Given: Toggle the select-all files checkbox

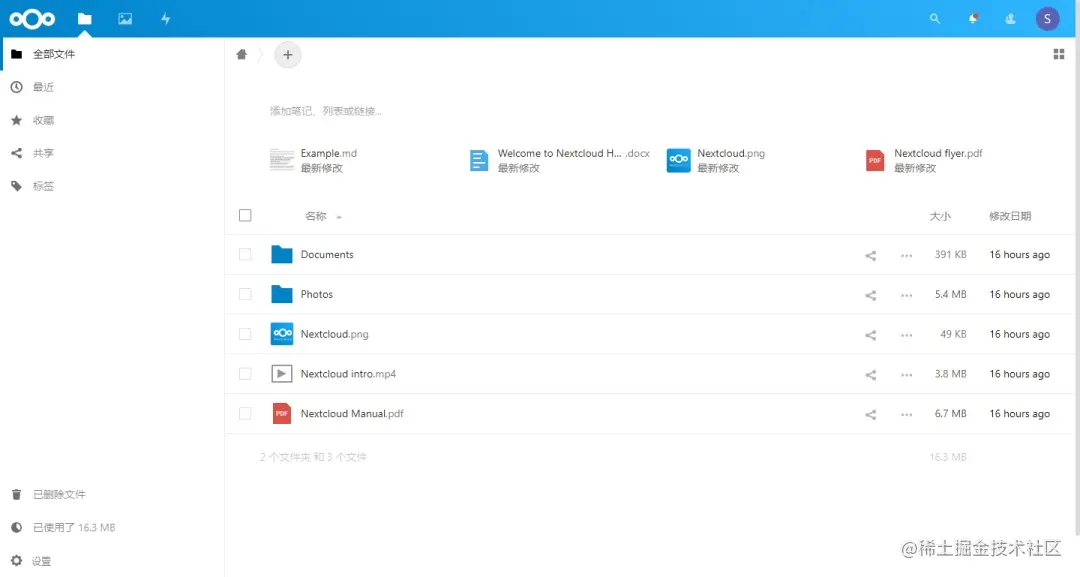Looking at the screenshot, I should 245,216.
